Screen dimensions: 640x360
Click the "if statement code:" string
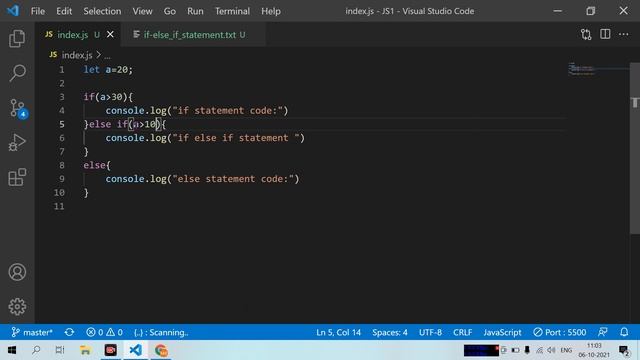(228, 111)
